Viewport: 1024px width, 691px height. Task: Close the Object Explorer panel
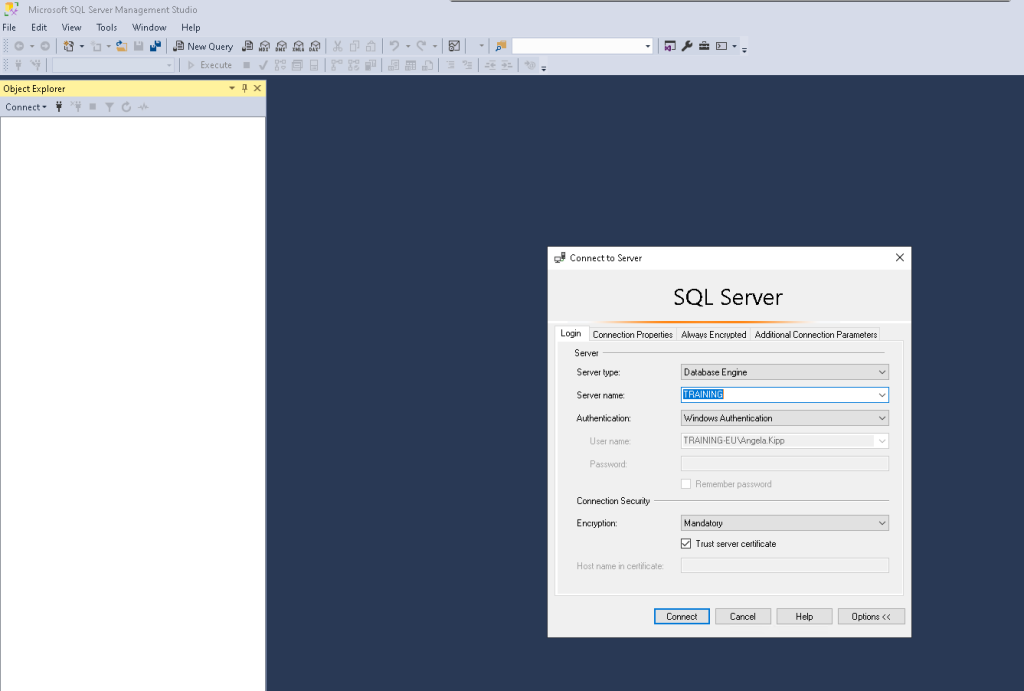257,88
